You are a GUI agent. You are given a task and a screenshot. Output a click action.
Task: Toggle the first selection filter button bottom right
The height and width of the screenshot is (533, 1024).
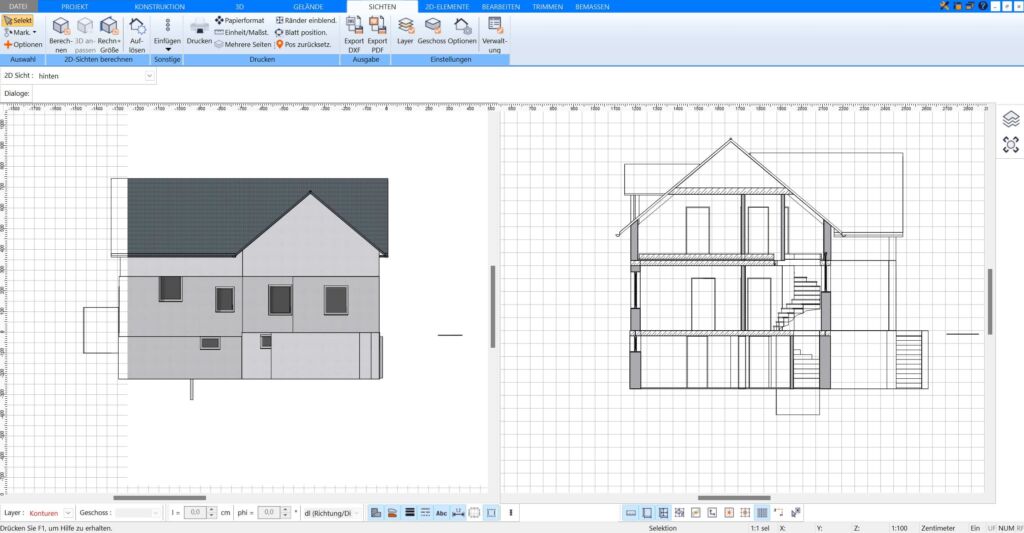(x=631, y=513)
